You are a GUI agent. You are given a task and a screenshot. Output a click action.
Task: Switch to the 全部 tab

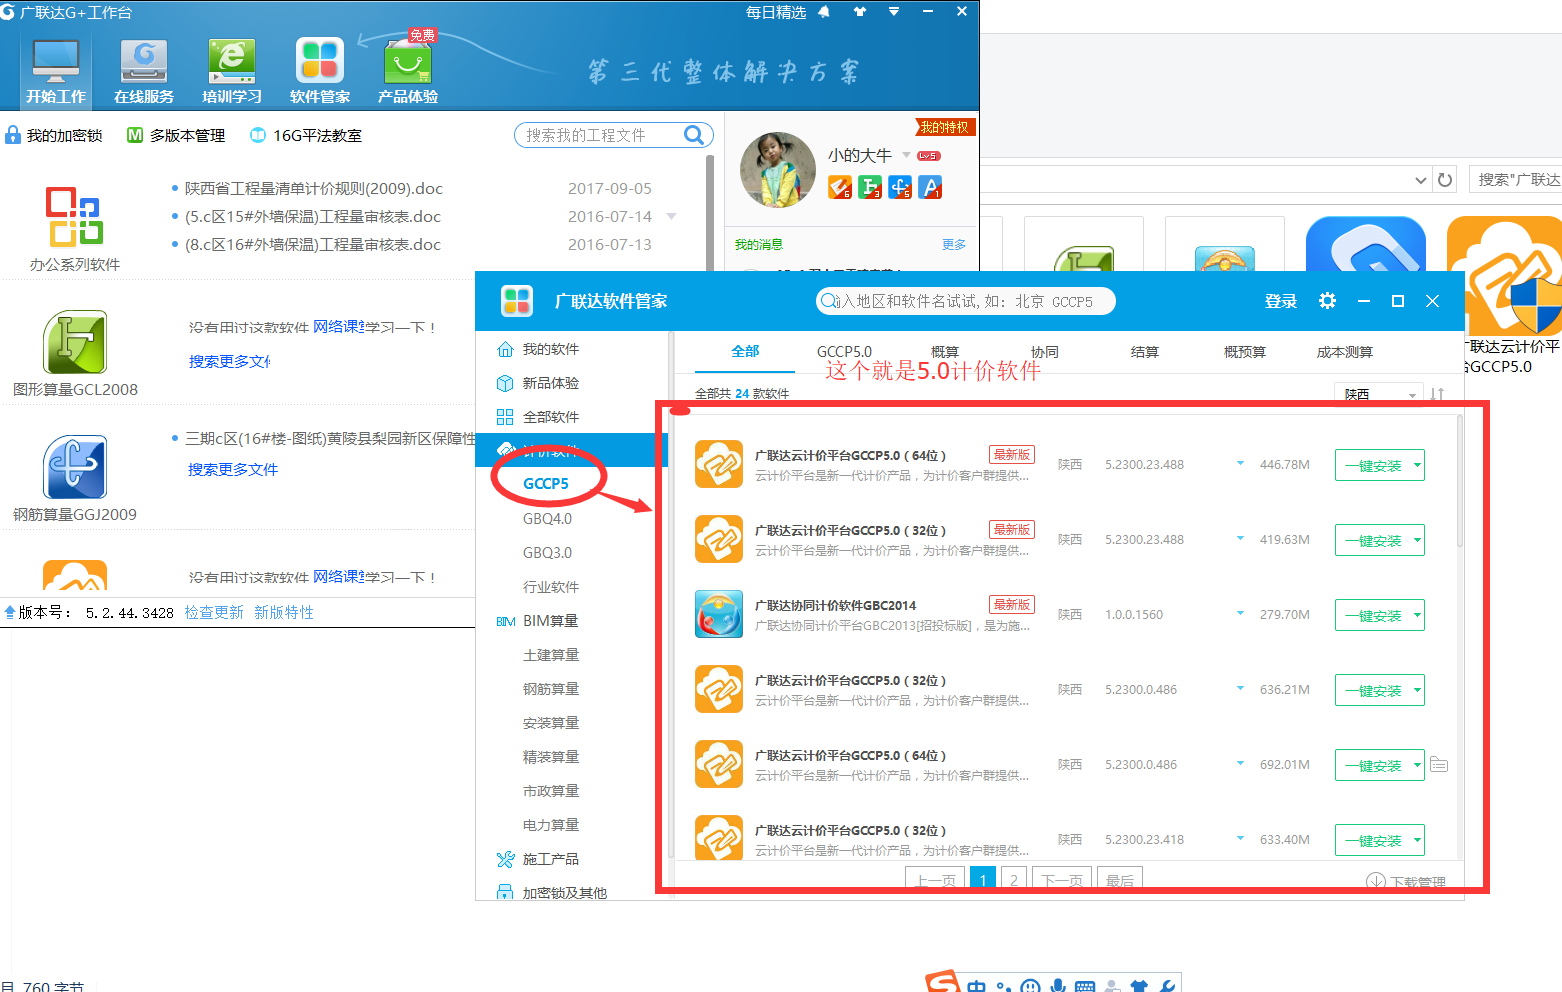pos(745,351)
